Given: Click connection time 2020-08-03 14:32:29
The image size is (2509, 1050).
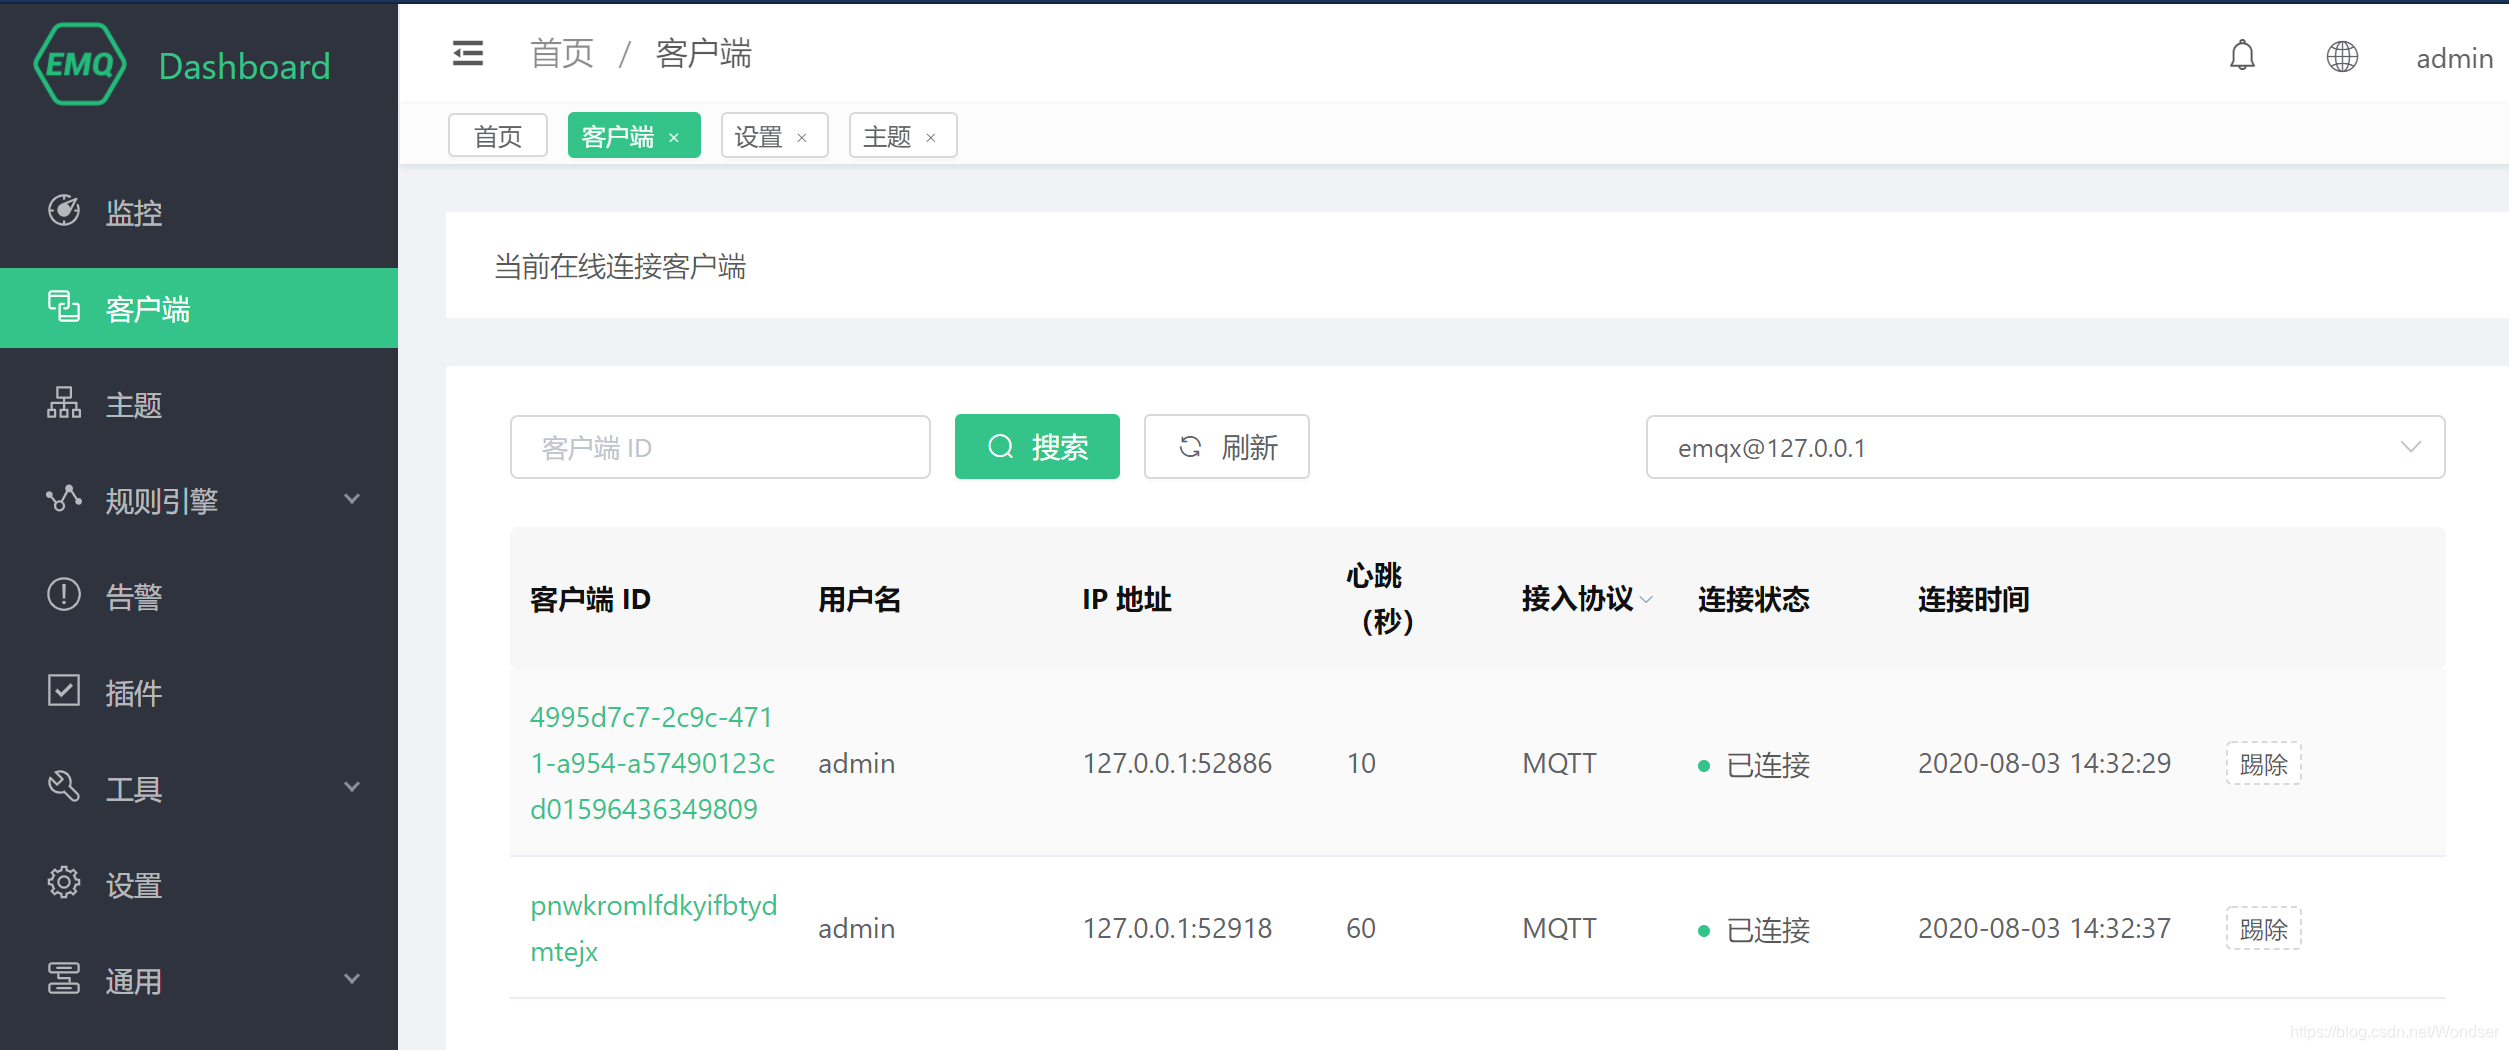Looking at the screenshot, I should coord(2044,763).
